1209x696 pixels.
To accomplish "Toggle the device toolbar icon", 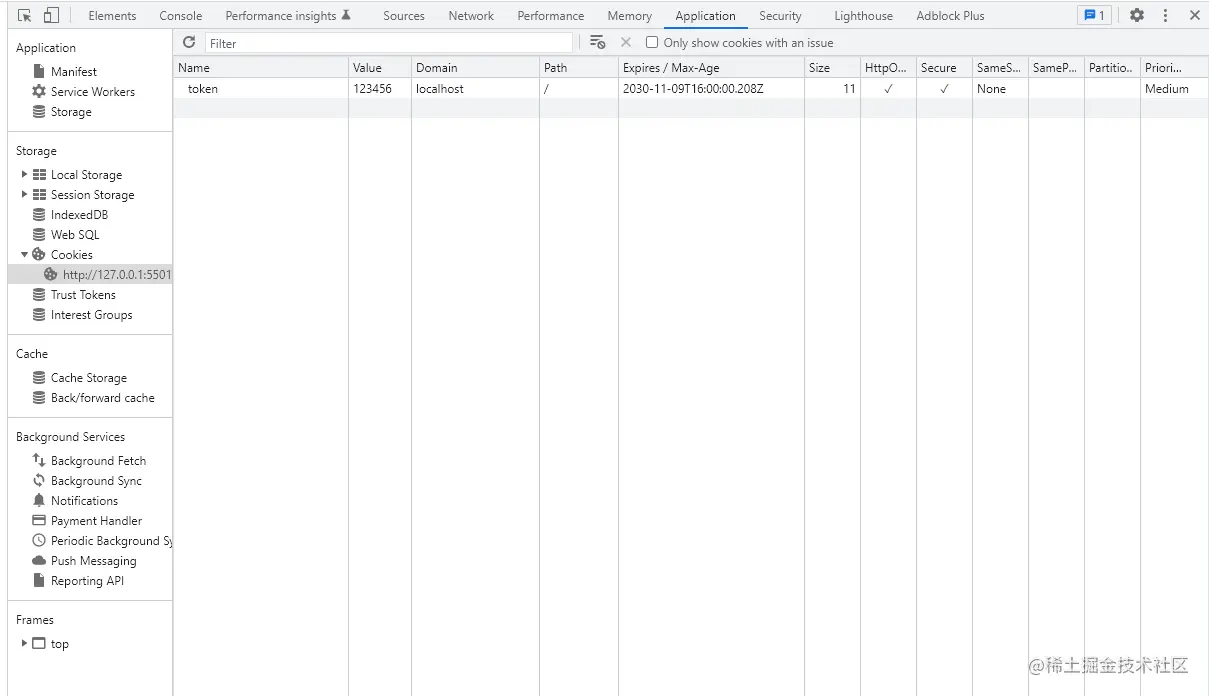I will [51, 15].
